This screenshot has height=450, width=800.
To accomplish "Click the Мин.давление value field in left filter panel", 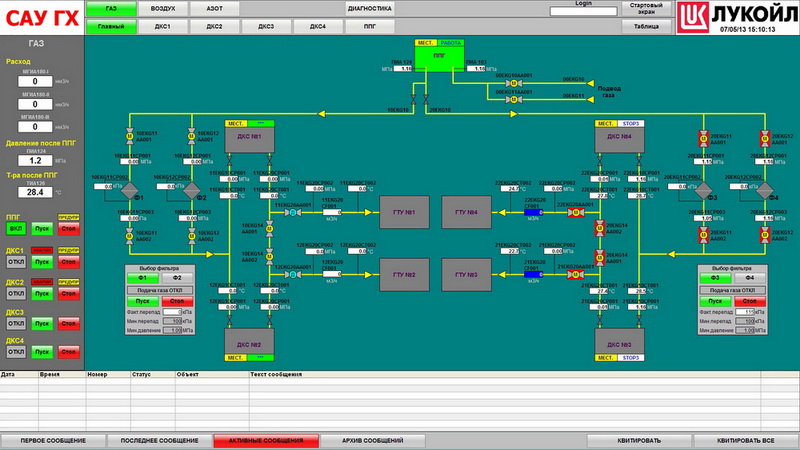I will (x=180, y=329).
